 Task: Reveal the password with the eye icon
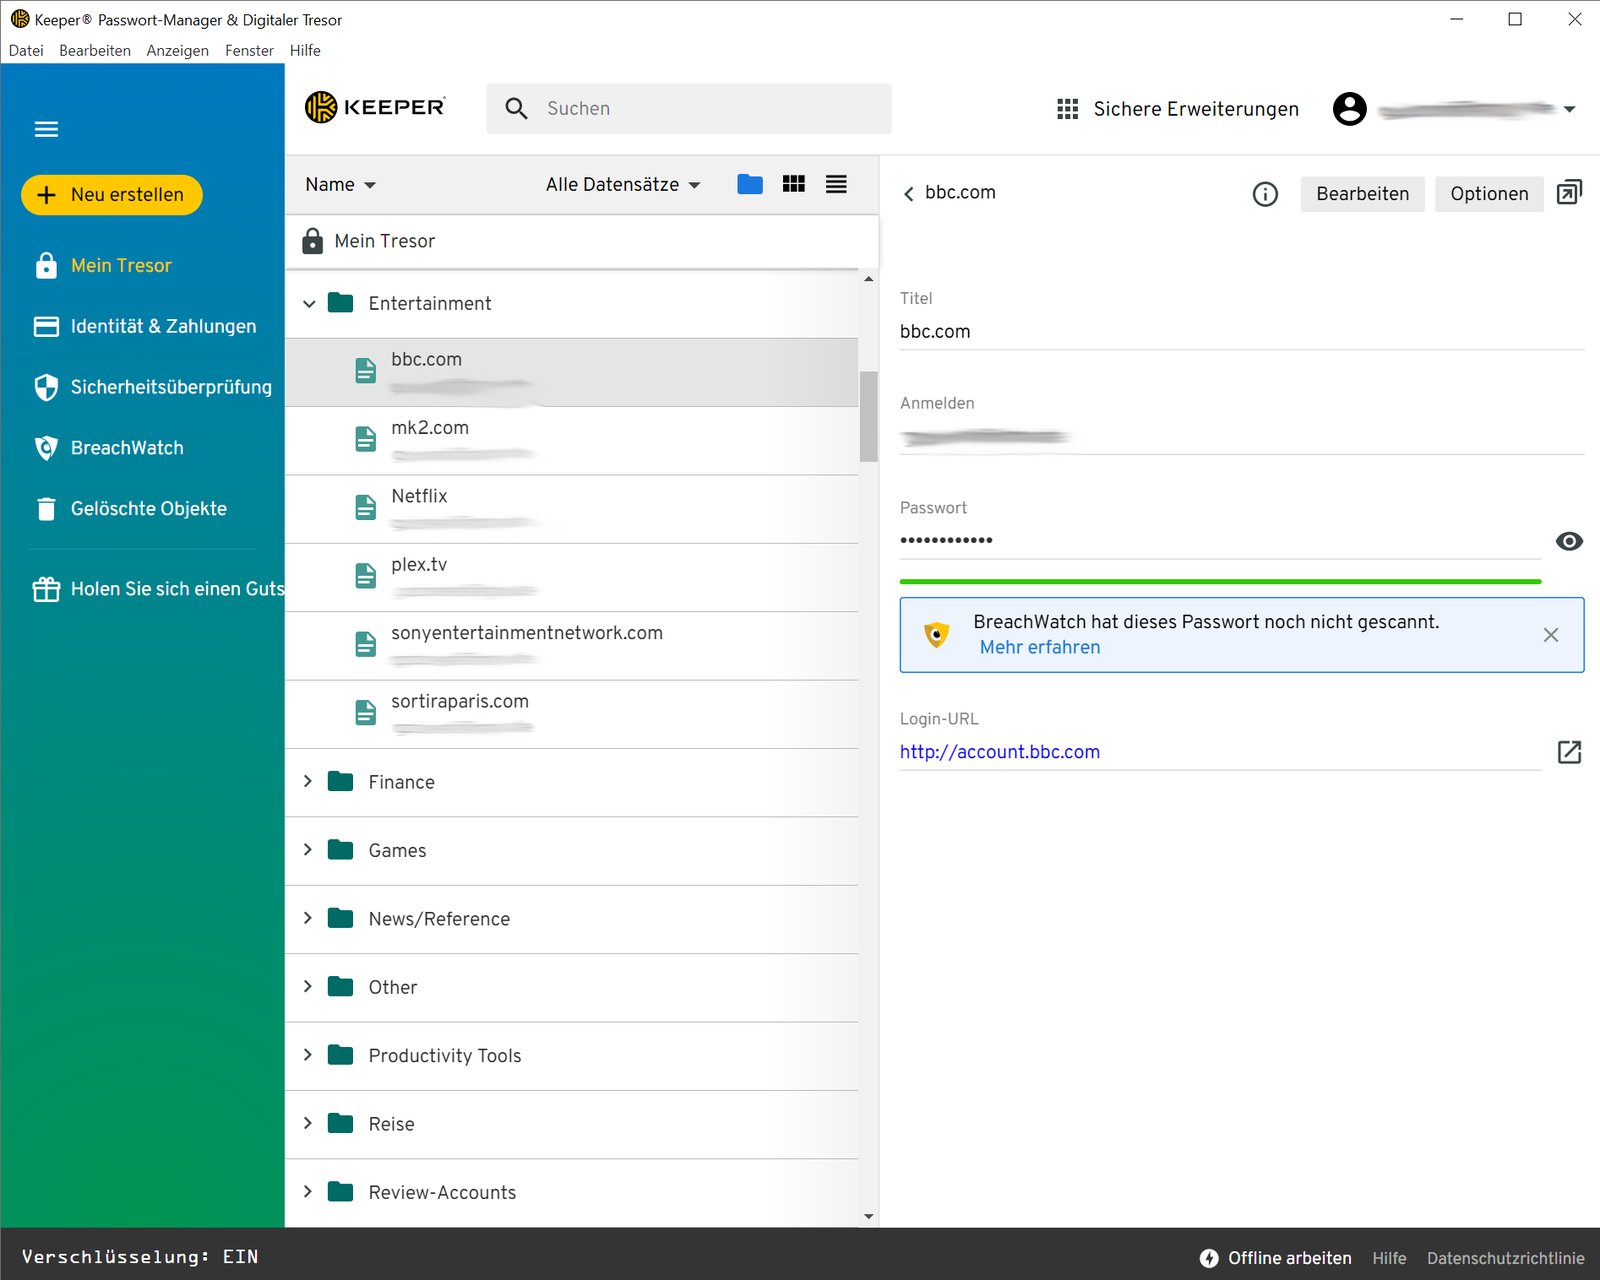[x=1569, y=541]
